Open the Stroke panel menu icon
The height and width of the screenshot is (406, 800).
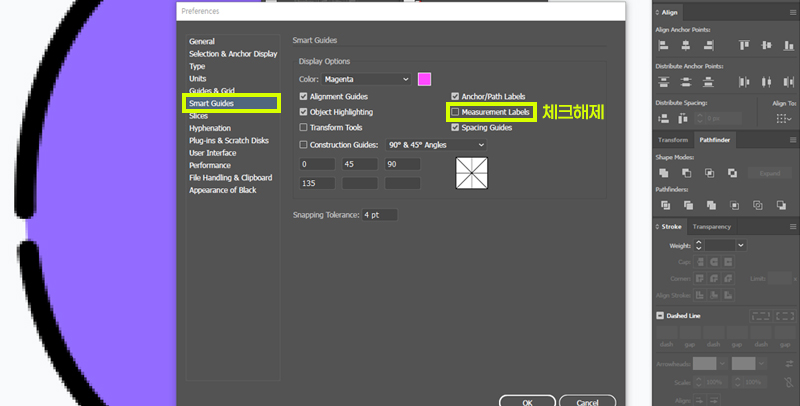tap(793, 226)
